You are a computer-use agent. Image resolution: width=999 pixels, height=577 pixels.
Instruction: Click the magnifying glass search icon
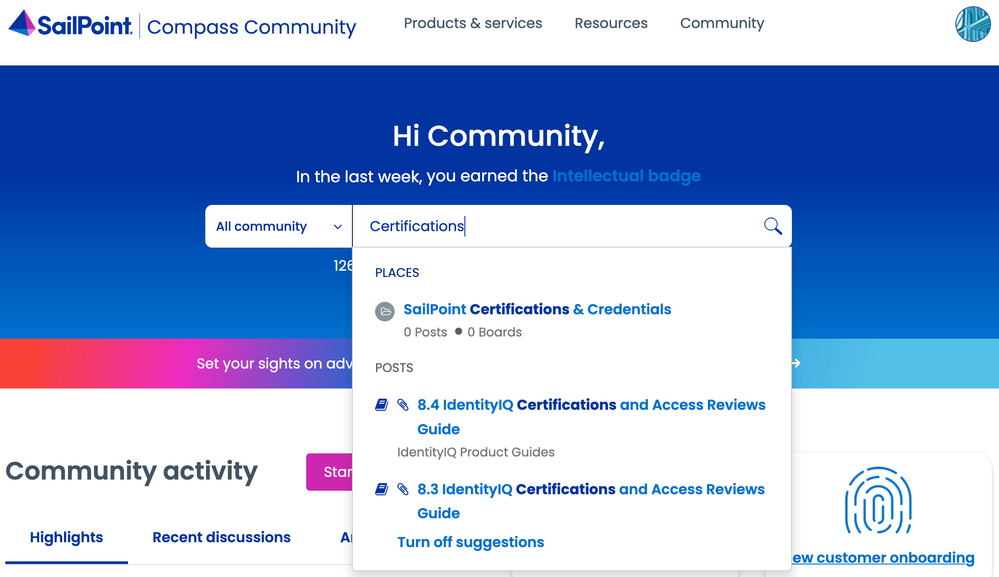772,226
